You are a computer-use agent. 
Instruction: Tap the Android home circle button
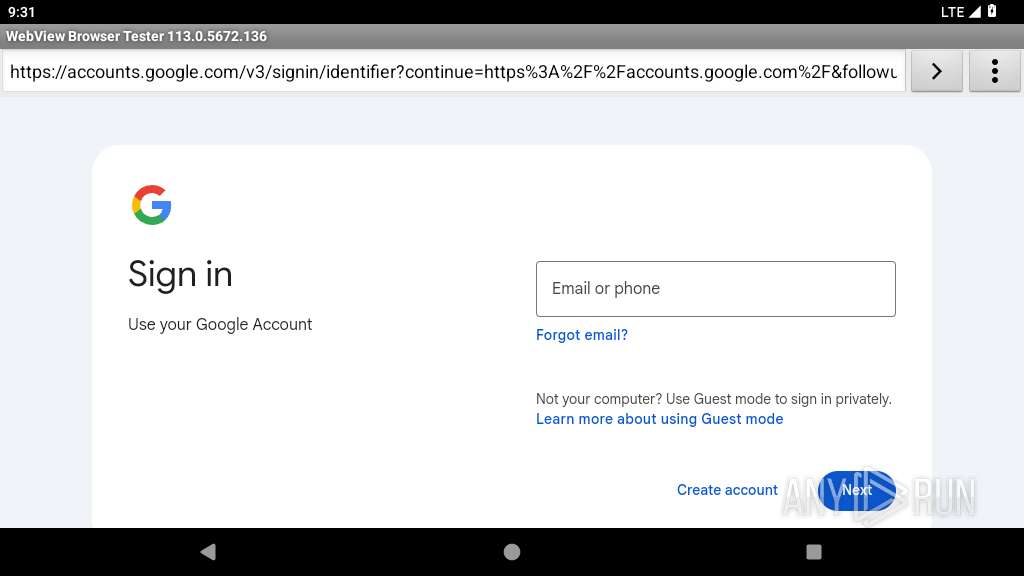(x=512, y=552)
